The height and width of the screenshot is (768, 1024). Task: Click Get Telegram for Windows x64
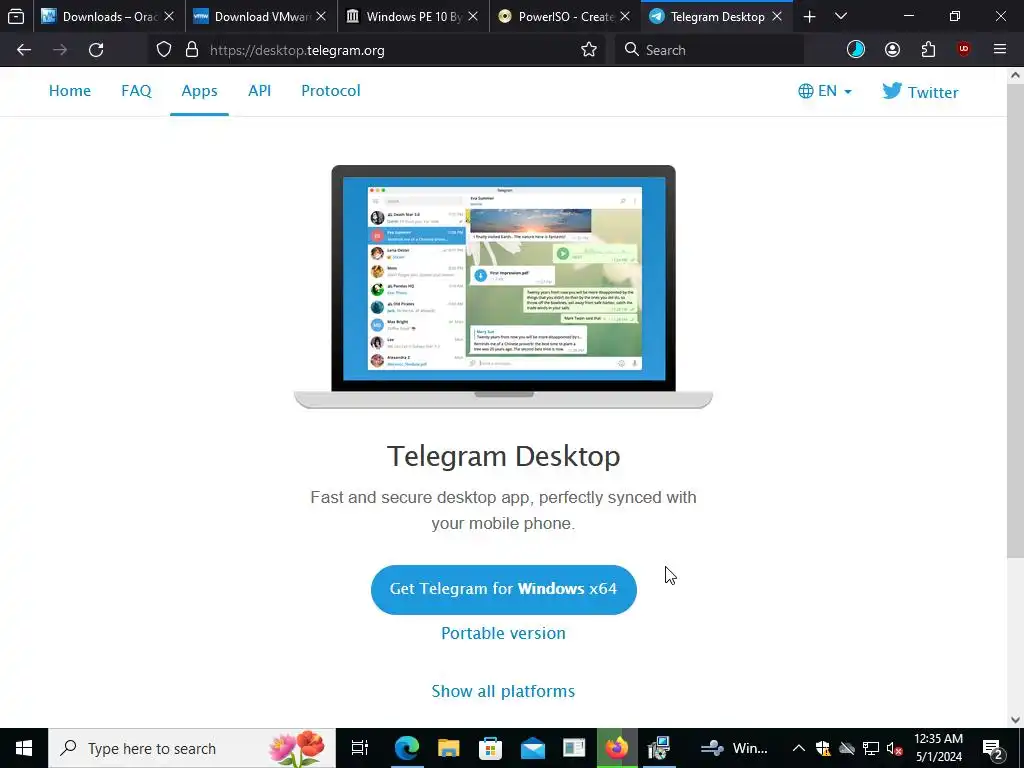click(x=504, y=589)
